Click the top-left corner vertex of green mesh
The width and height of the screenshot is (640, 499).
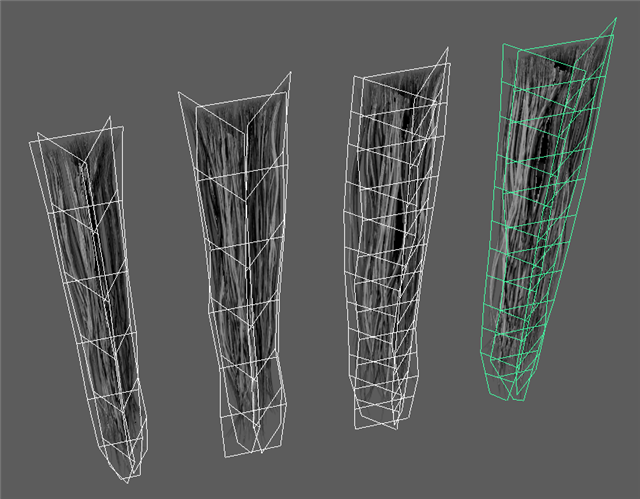click(x=500, y=49)
